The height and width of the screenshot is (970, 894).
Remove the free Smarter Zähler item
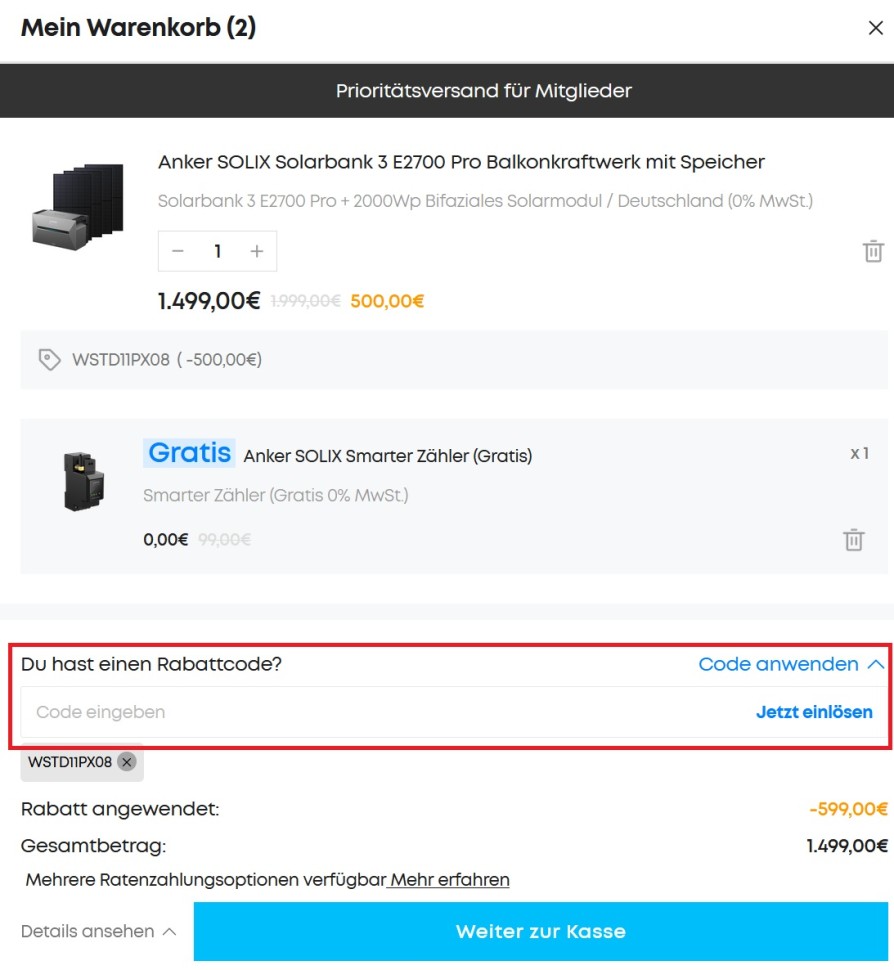853,540
